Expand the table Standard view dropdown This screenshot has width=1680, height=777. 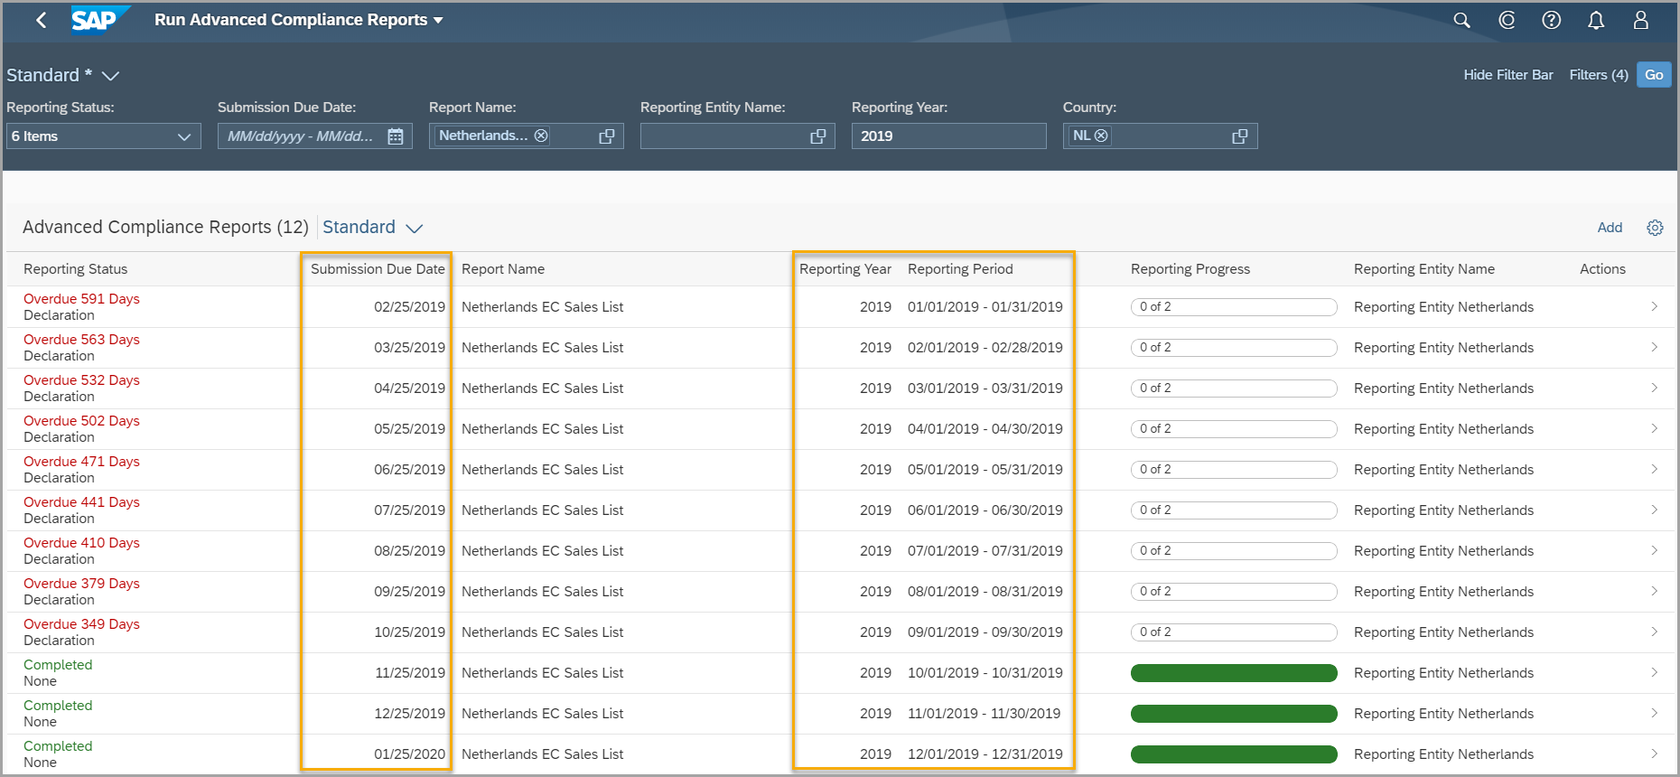pos(414,228)
